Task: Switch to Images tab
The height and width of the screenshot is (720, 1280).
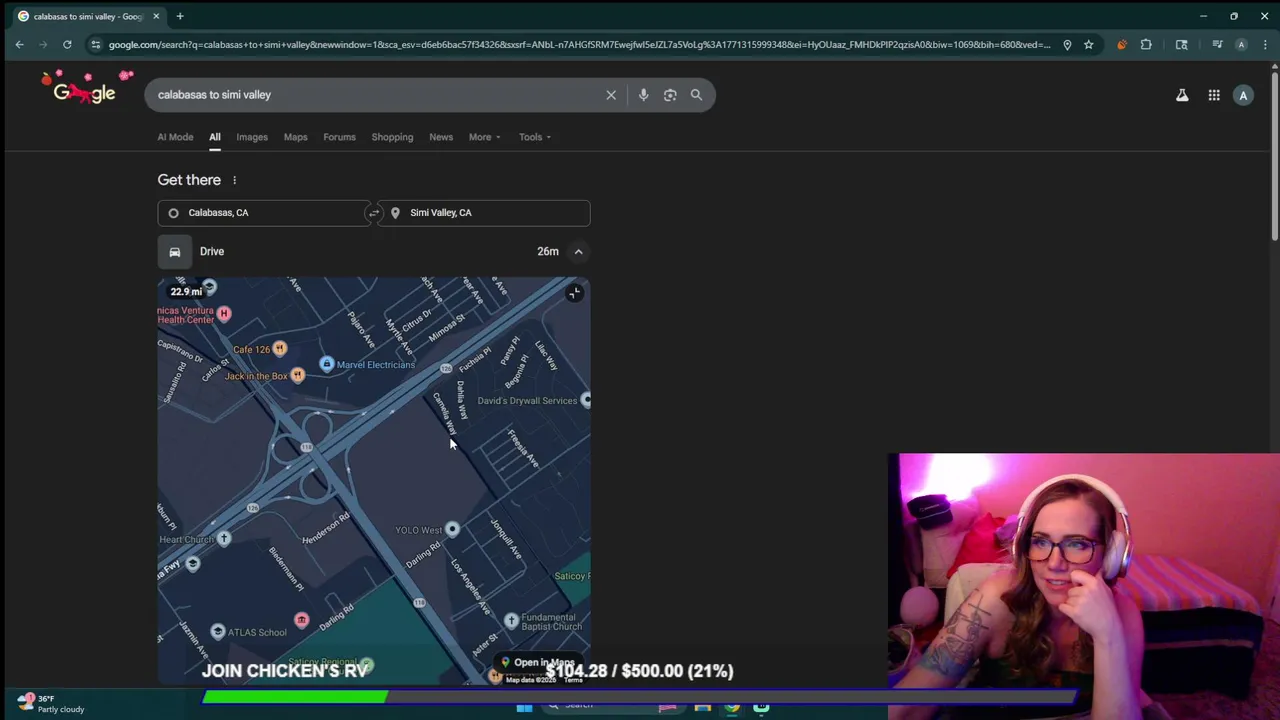Action: [x=252, y=137]
